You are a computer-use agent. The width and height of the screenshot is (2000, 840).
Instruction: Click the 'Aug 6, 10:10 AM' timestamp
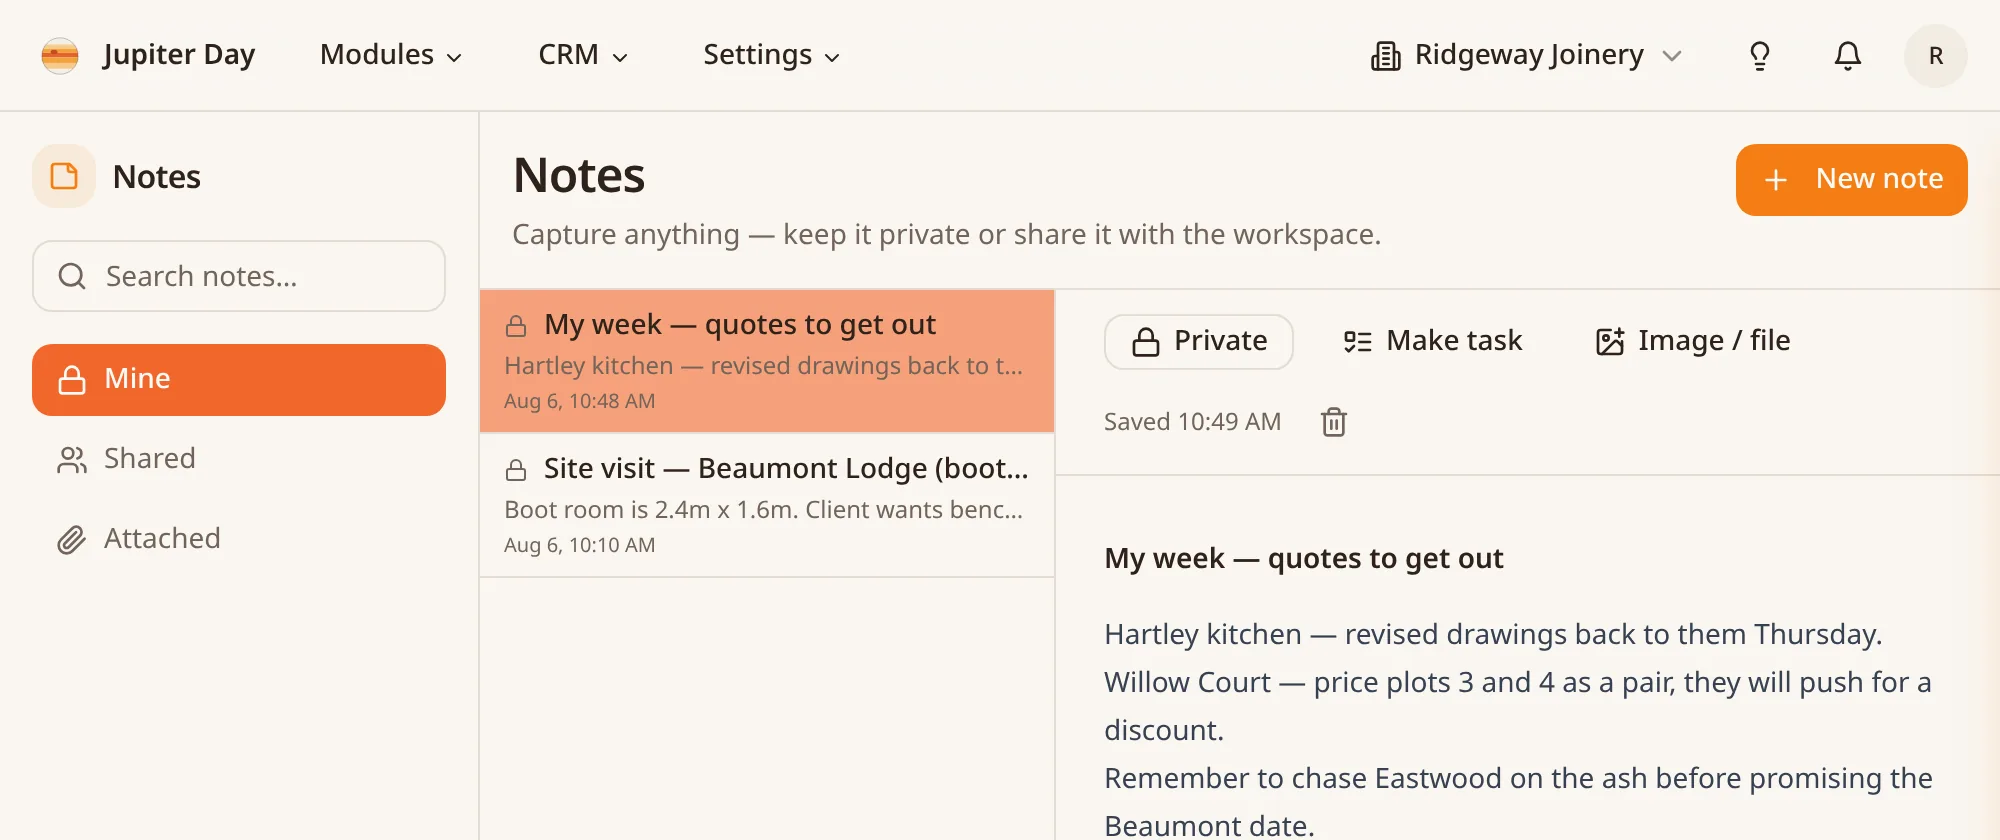pos(580,545)
